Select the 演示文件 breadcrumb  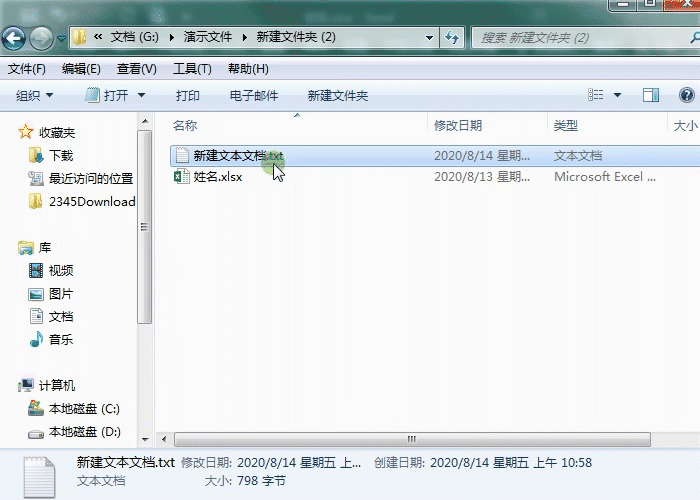[x=208, y=37]
